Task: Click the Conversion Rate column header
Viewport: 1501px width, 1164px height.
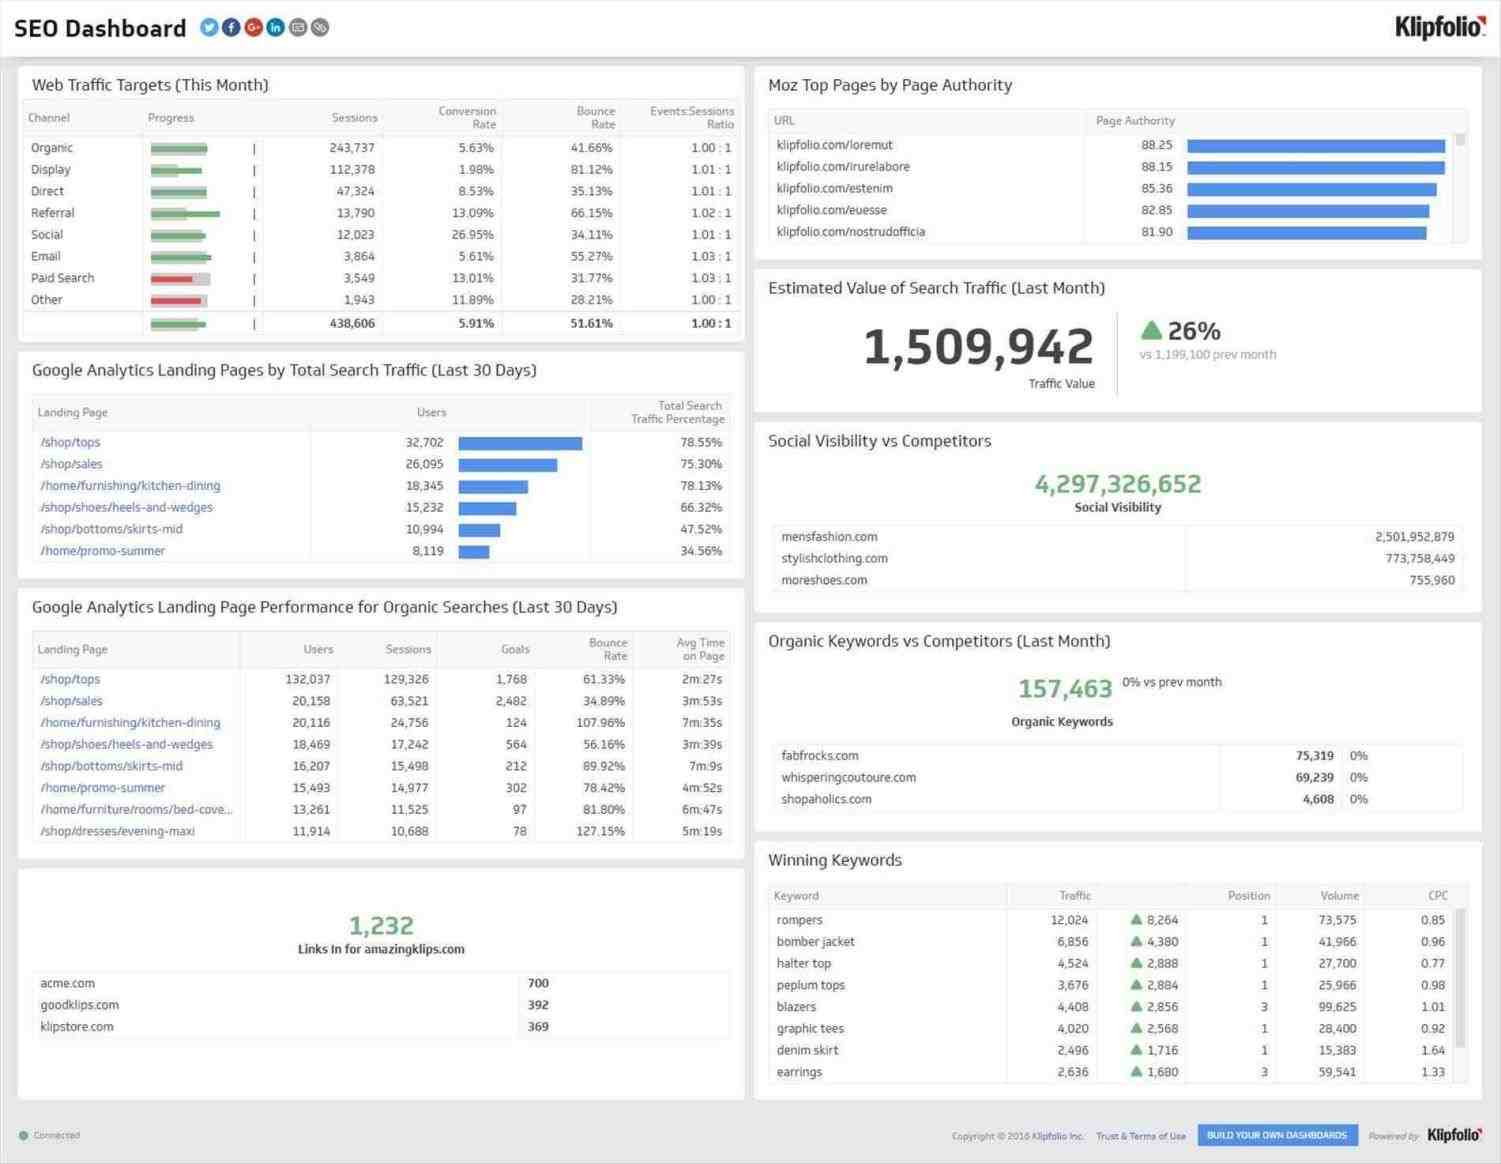Action: coord(467,117)
